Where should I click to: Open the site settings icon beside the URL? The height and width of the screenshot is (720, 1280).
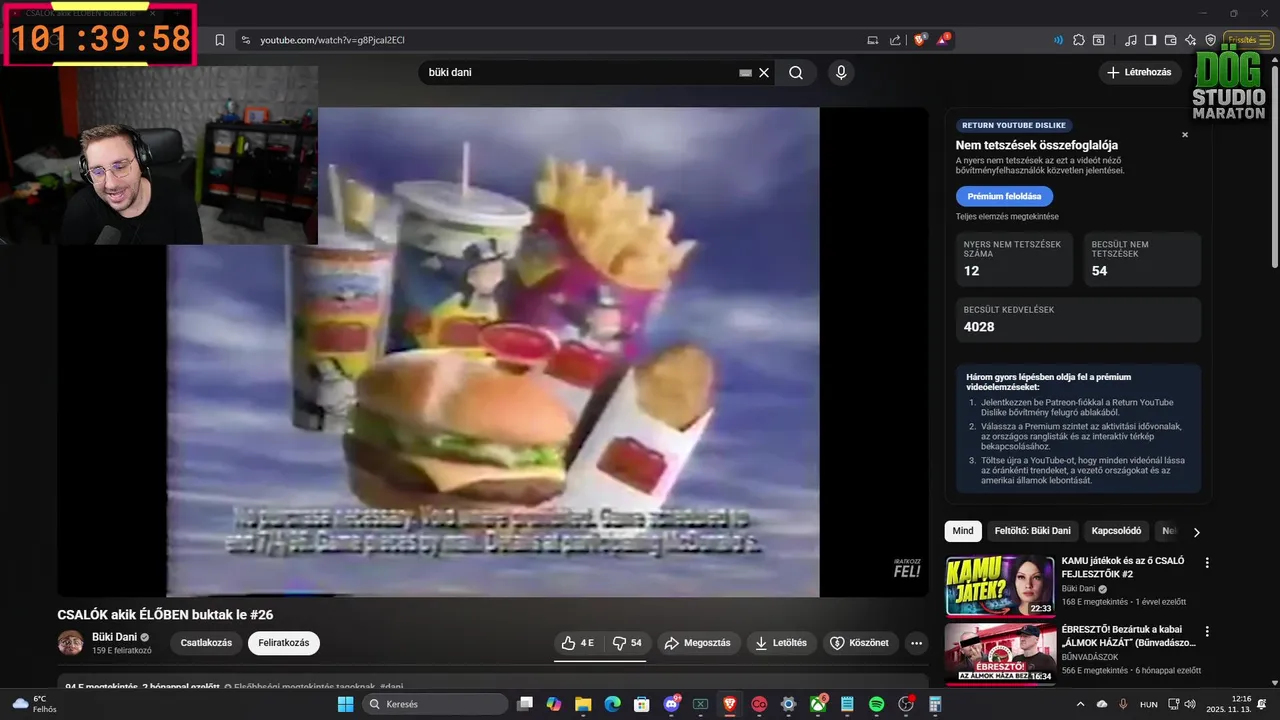point(245,40)
